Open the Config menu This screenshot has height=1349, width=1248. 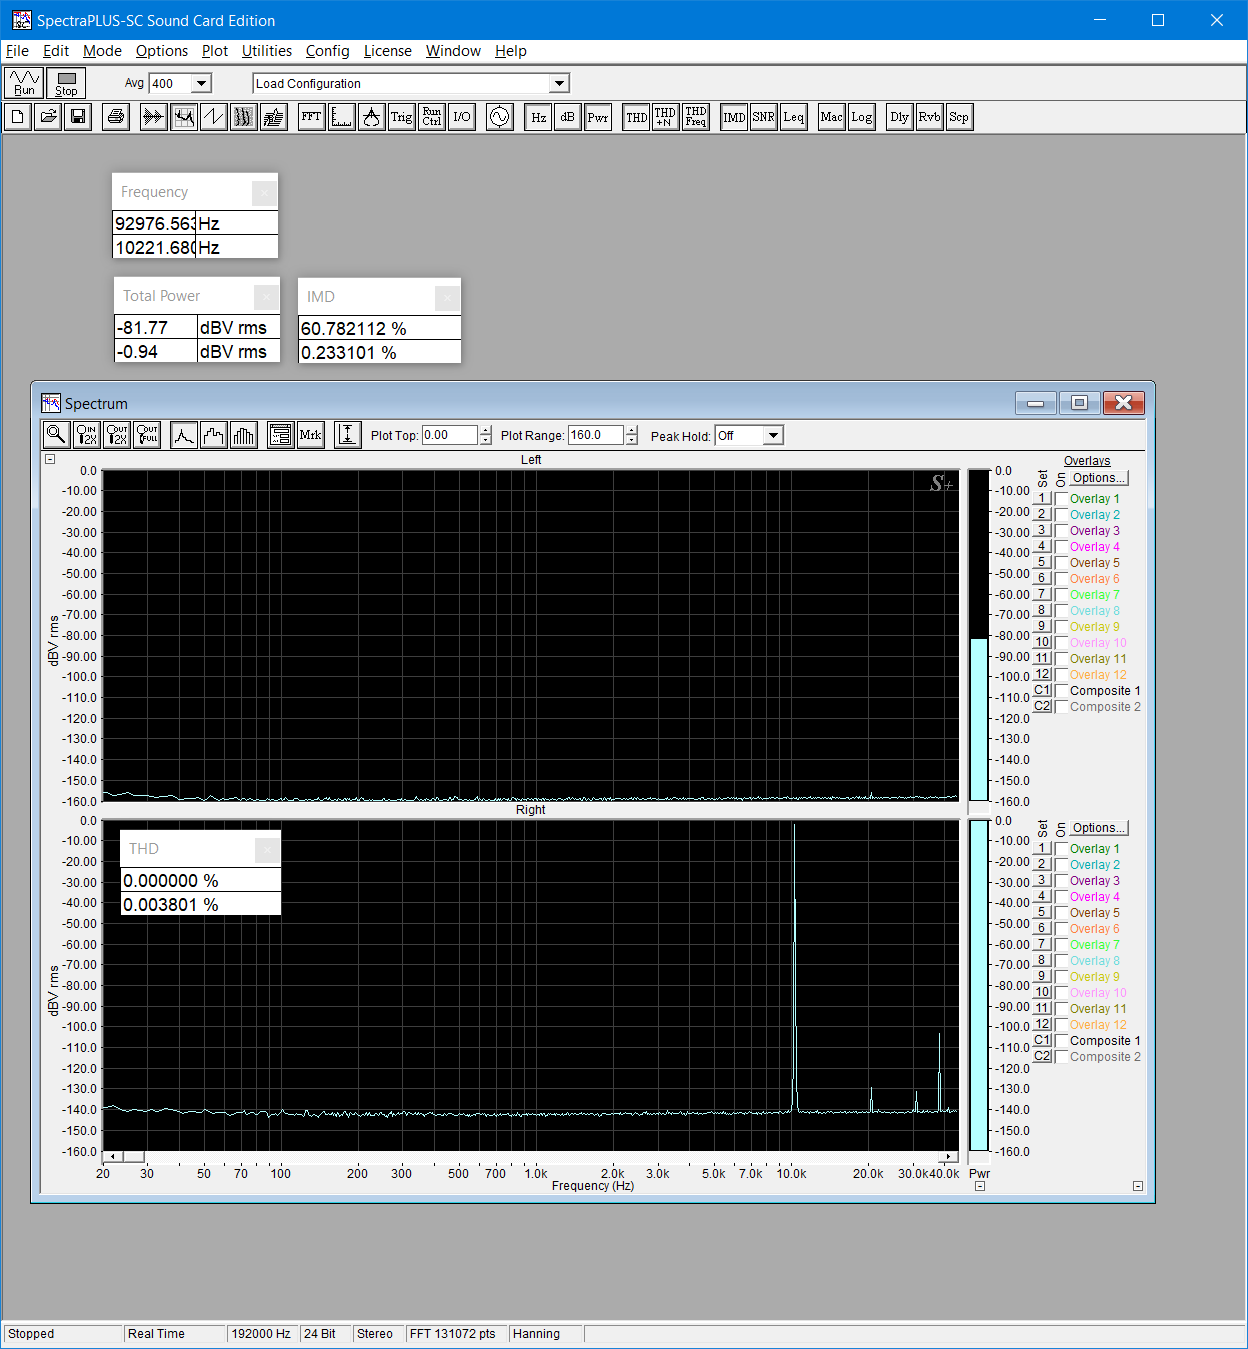coord(328,51)
